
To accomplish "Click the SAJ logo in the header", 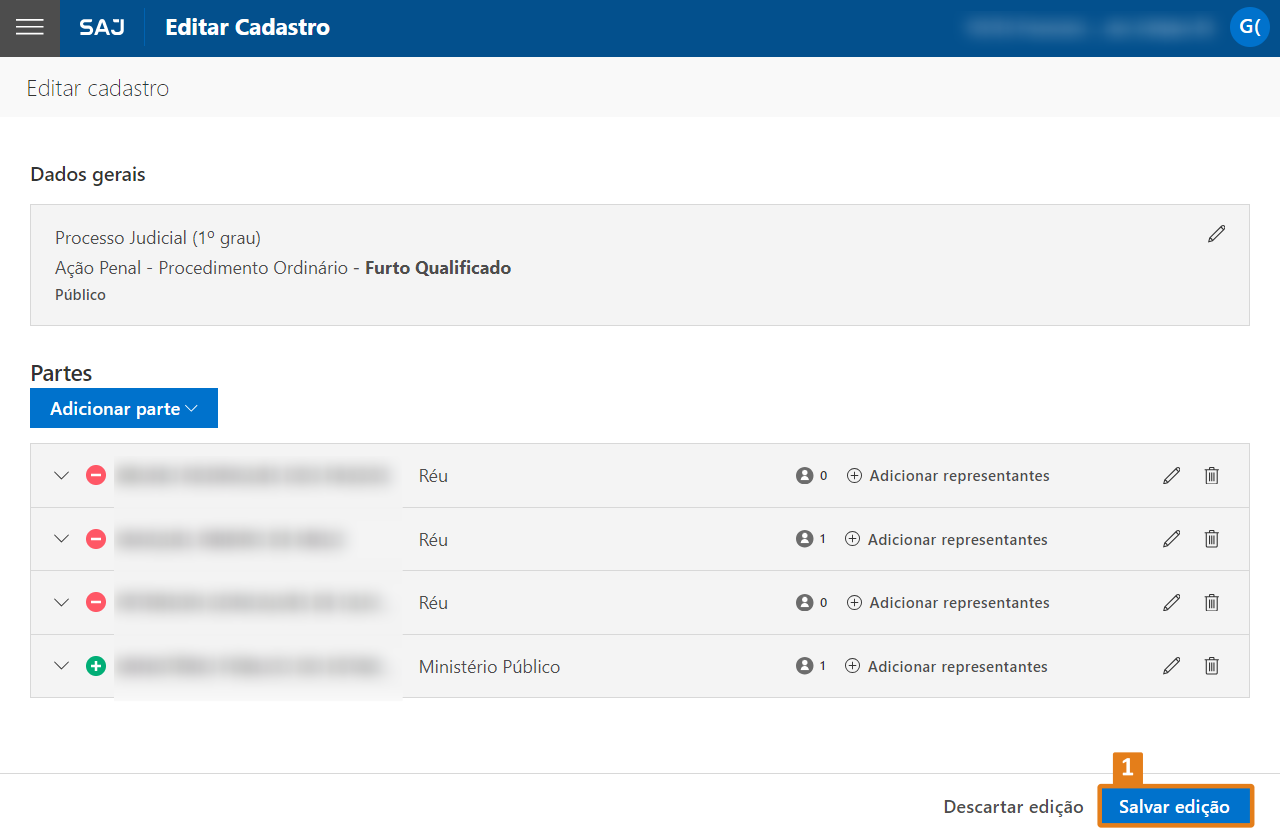I will 102,28.
